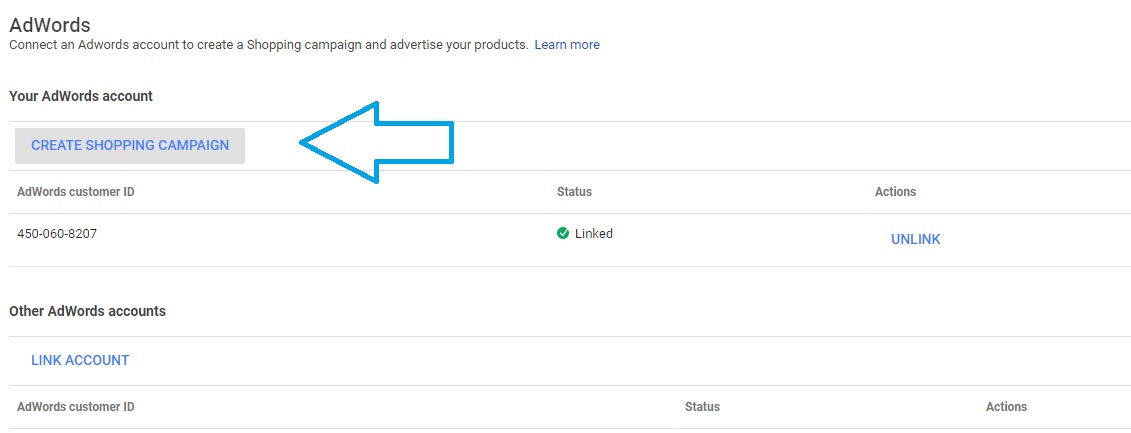This screenshot has height=433, width=1131.
Task: Unlink the 450-060-8207 account
Action: click(915, 240)
